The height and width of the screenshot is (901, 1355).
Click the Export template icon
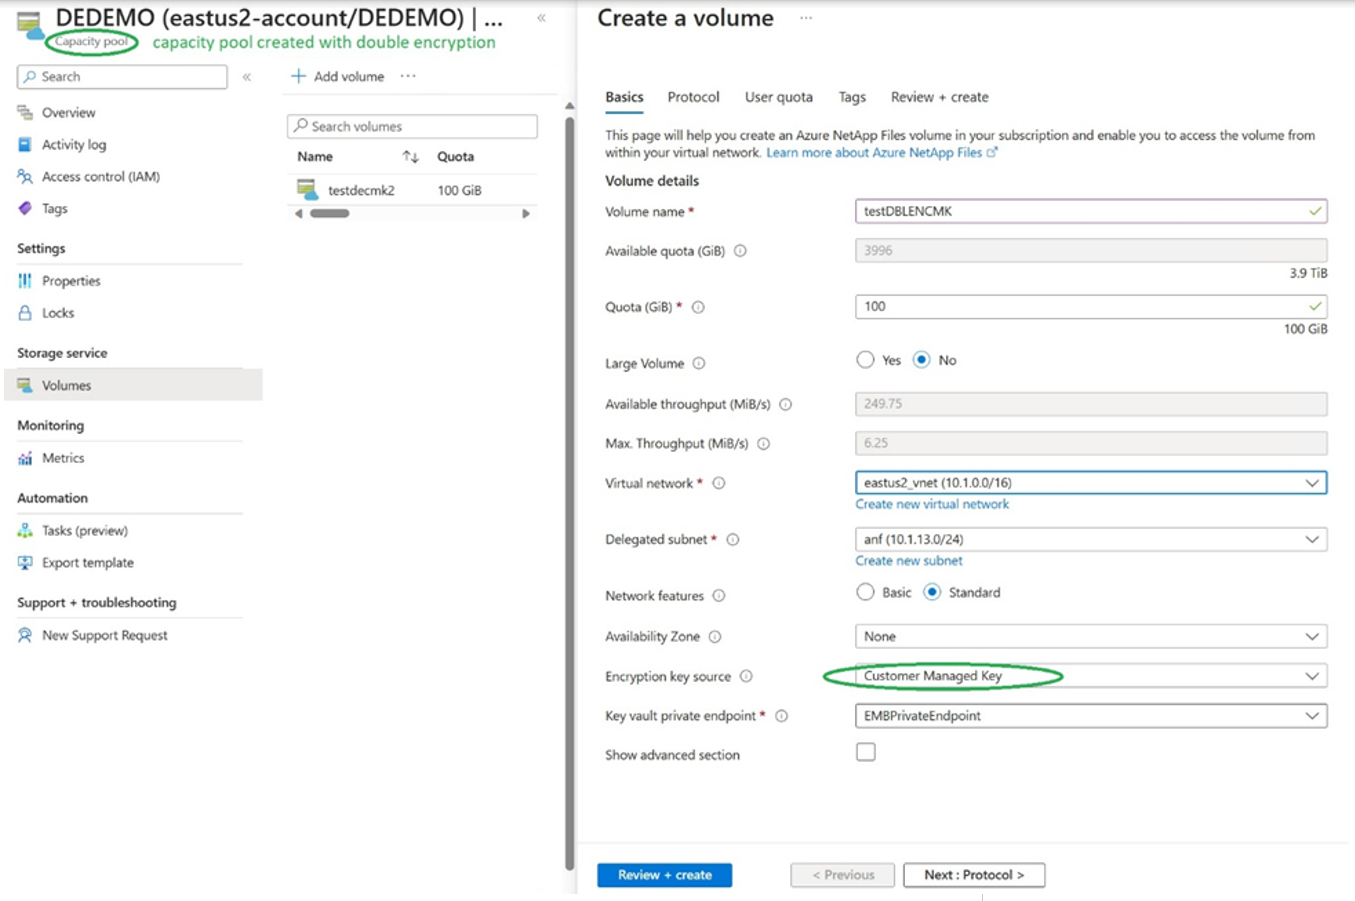[25, 563]
